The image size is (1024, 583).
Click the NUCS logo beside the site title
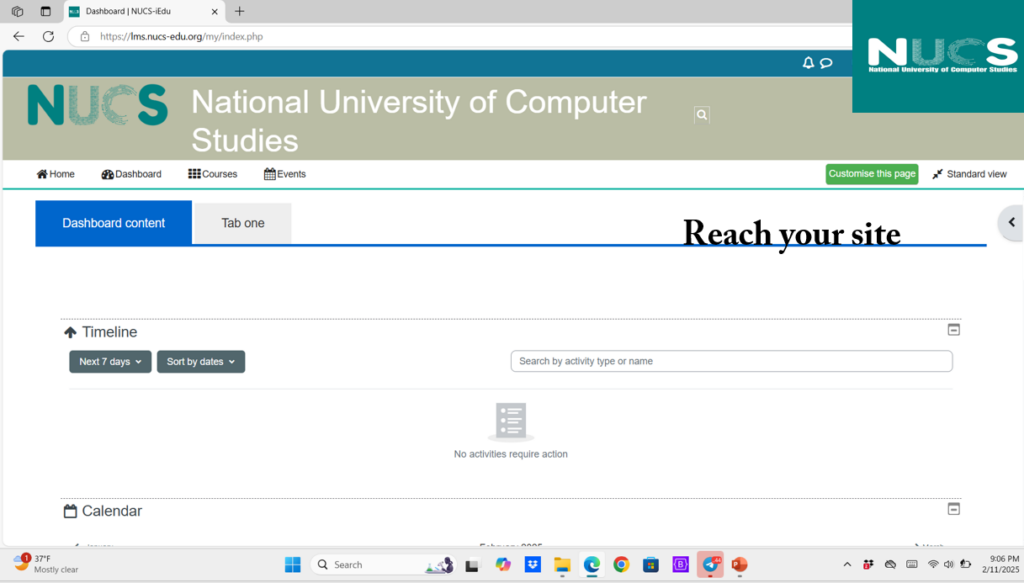pyautogui.click(x=97, y=105)
